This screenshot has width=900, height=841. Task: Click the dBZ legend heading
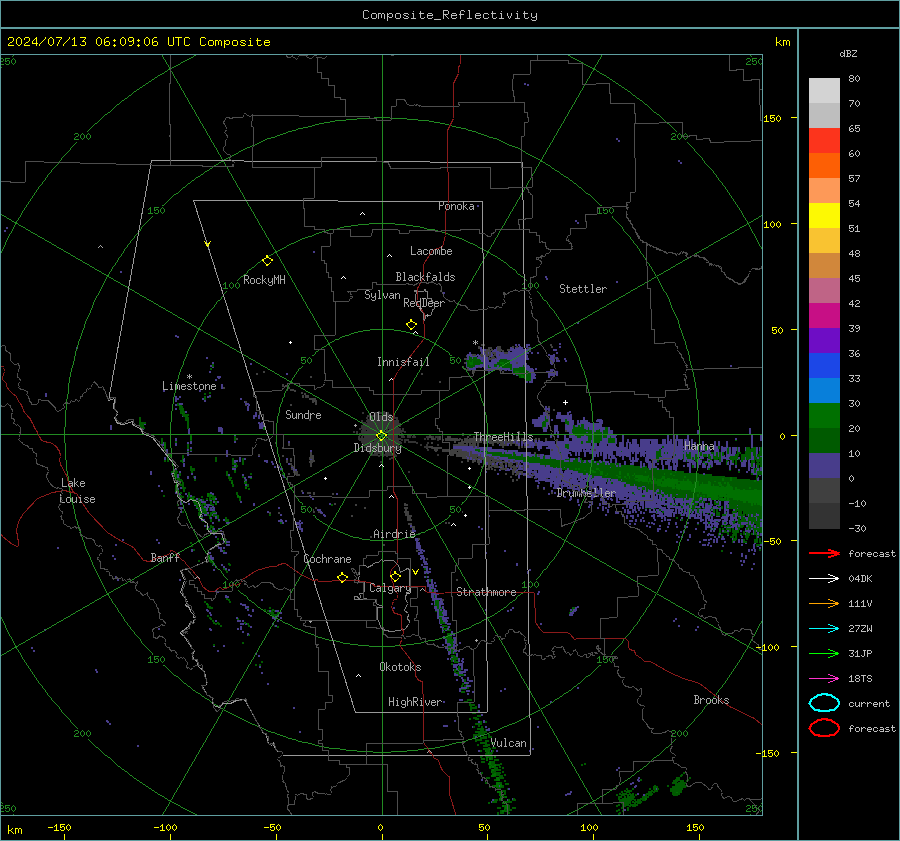848,53
